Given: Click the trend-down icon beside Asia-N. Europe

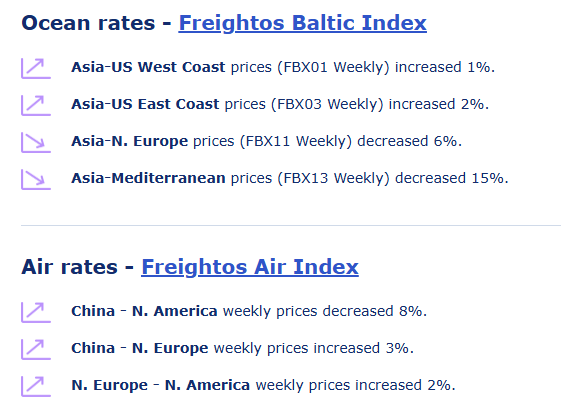Looking at the screenshot, I should (36, 142).
